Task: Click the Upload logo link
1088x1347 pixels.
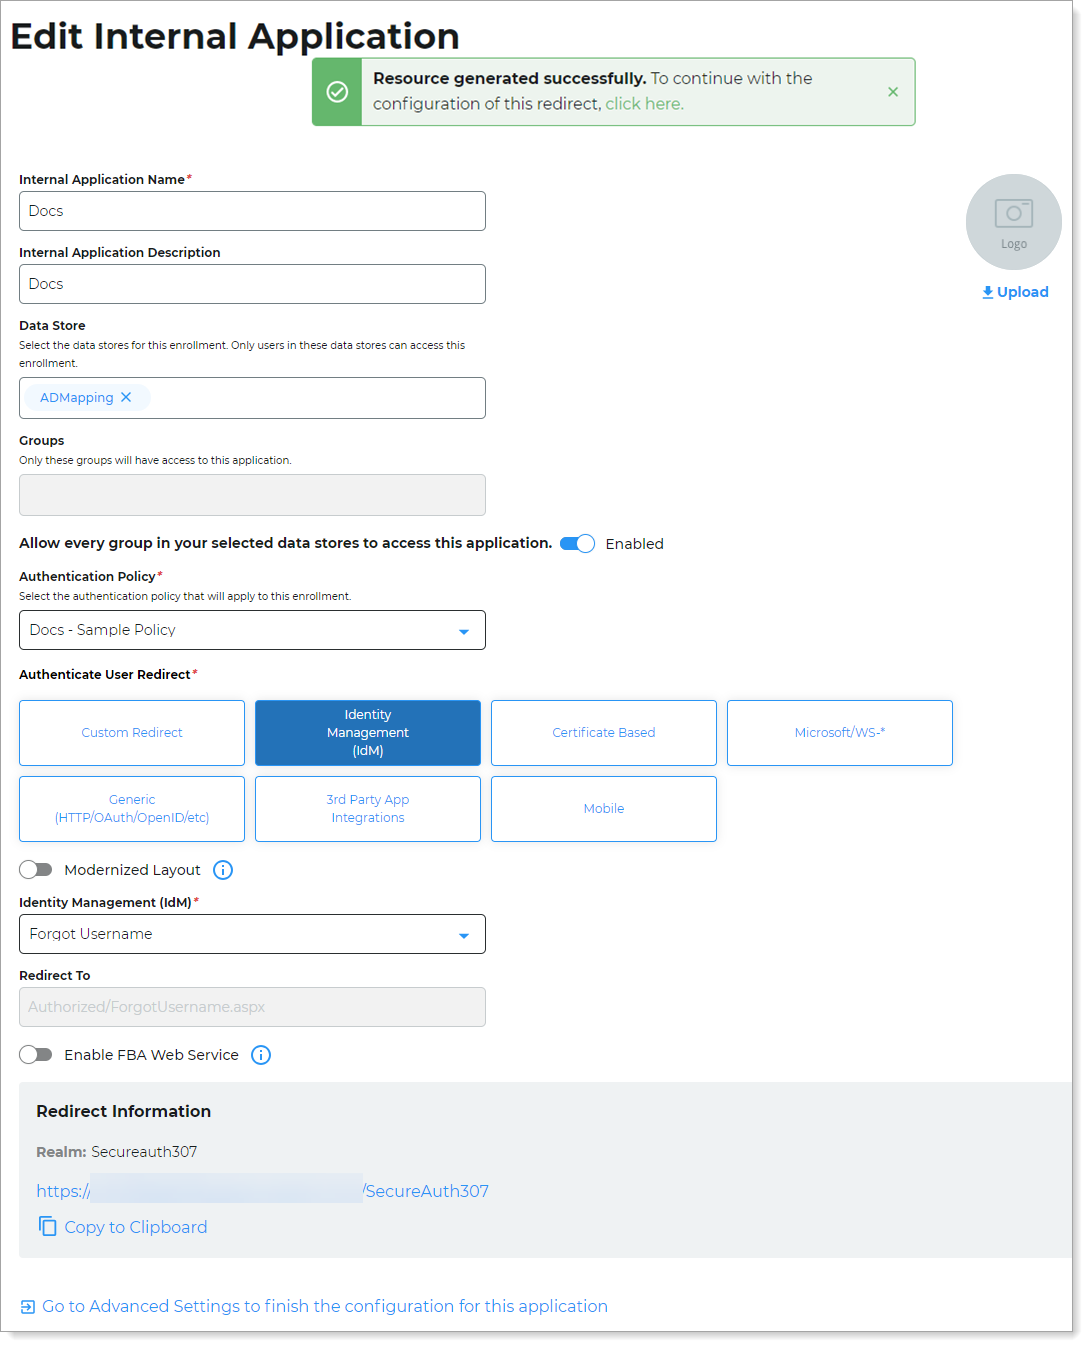Action: pos(1015,292)
